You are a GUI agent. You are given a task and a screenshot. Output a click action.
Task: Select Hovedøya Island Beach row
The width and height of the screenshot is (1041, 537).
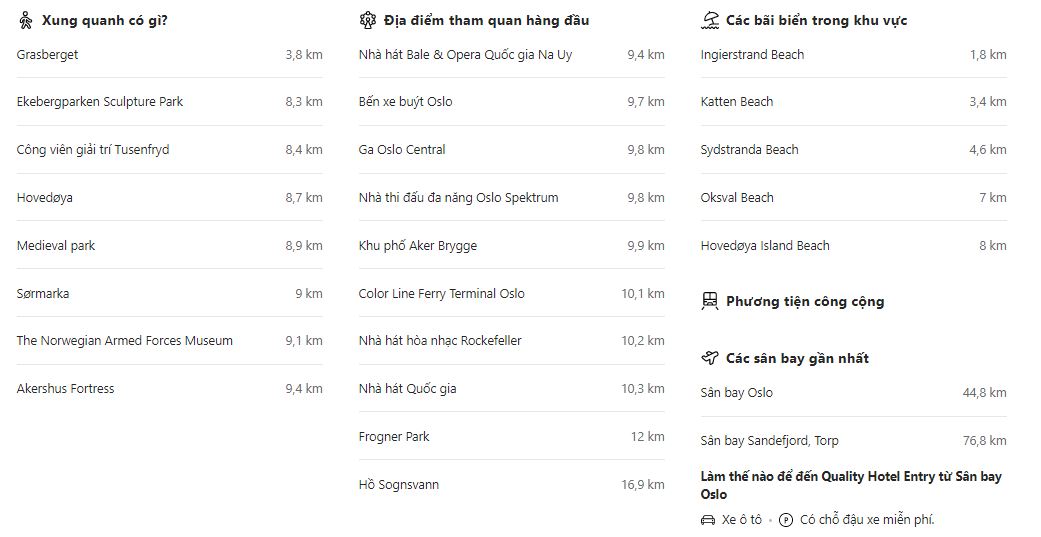pos(853,246)
